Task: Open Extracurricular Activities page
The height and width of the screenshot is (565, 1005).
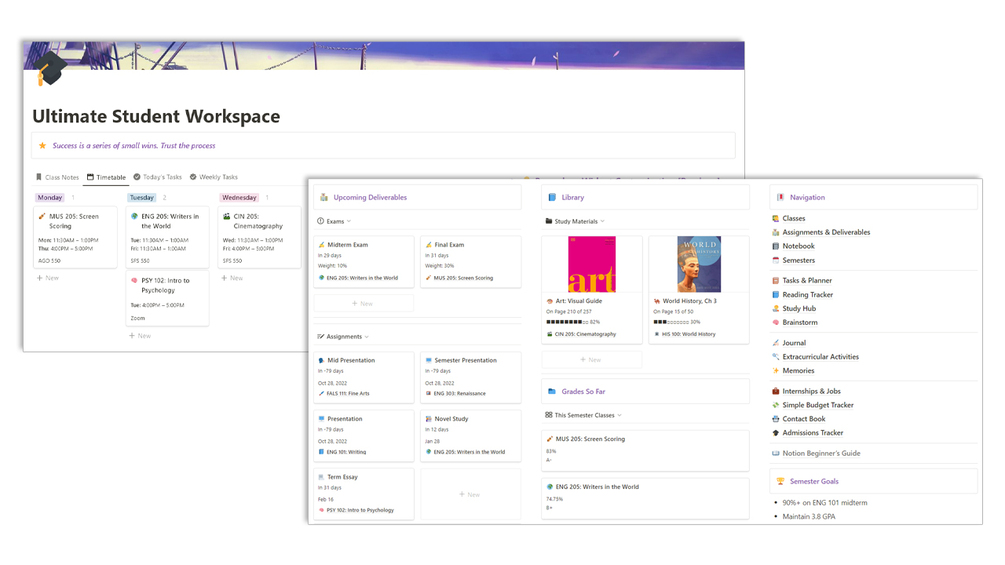Action: 820,357
